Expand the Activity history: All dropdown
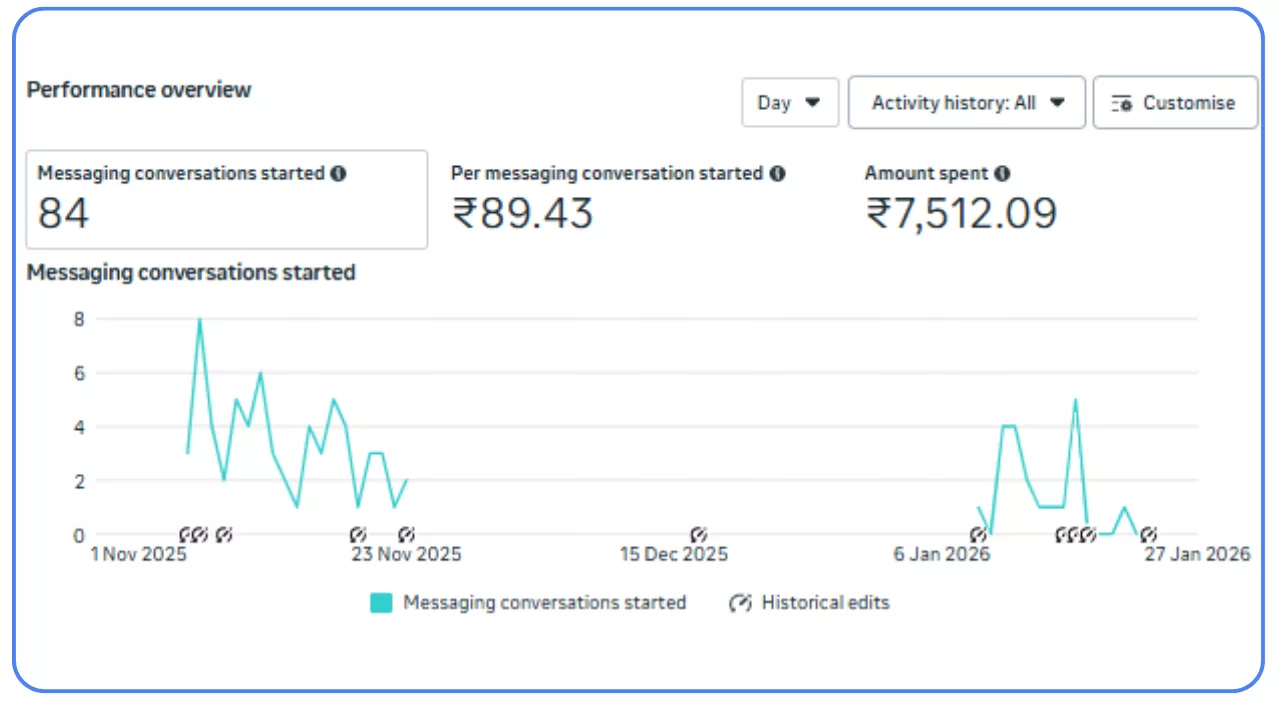This screenshot has width=1277, height=706. 966,102
